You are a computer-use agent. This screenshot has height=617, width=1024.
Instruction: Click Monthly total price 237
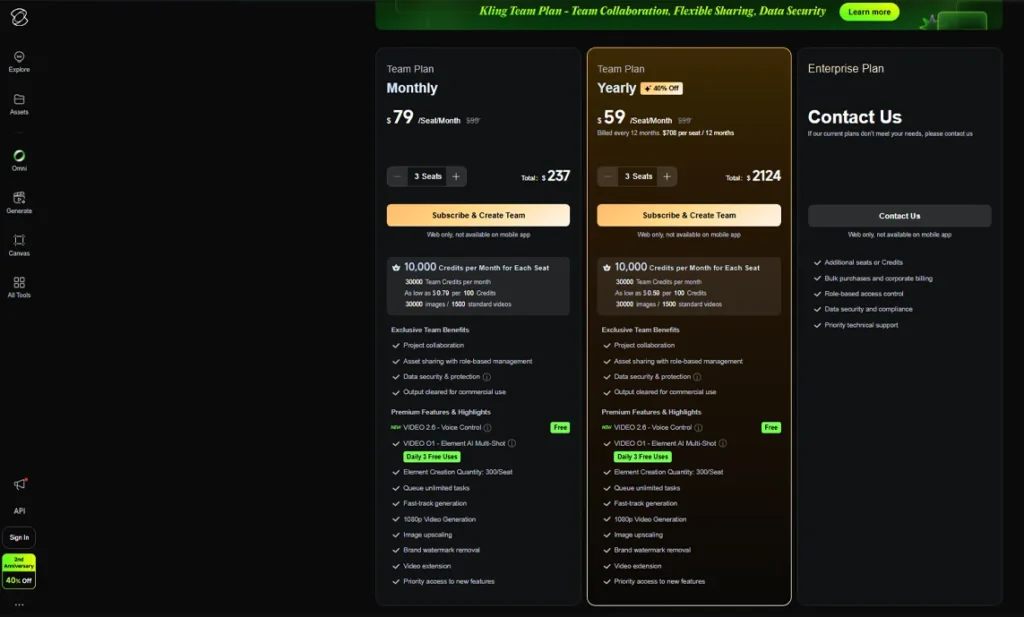(558, 176)
